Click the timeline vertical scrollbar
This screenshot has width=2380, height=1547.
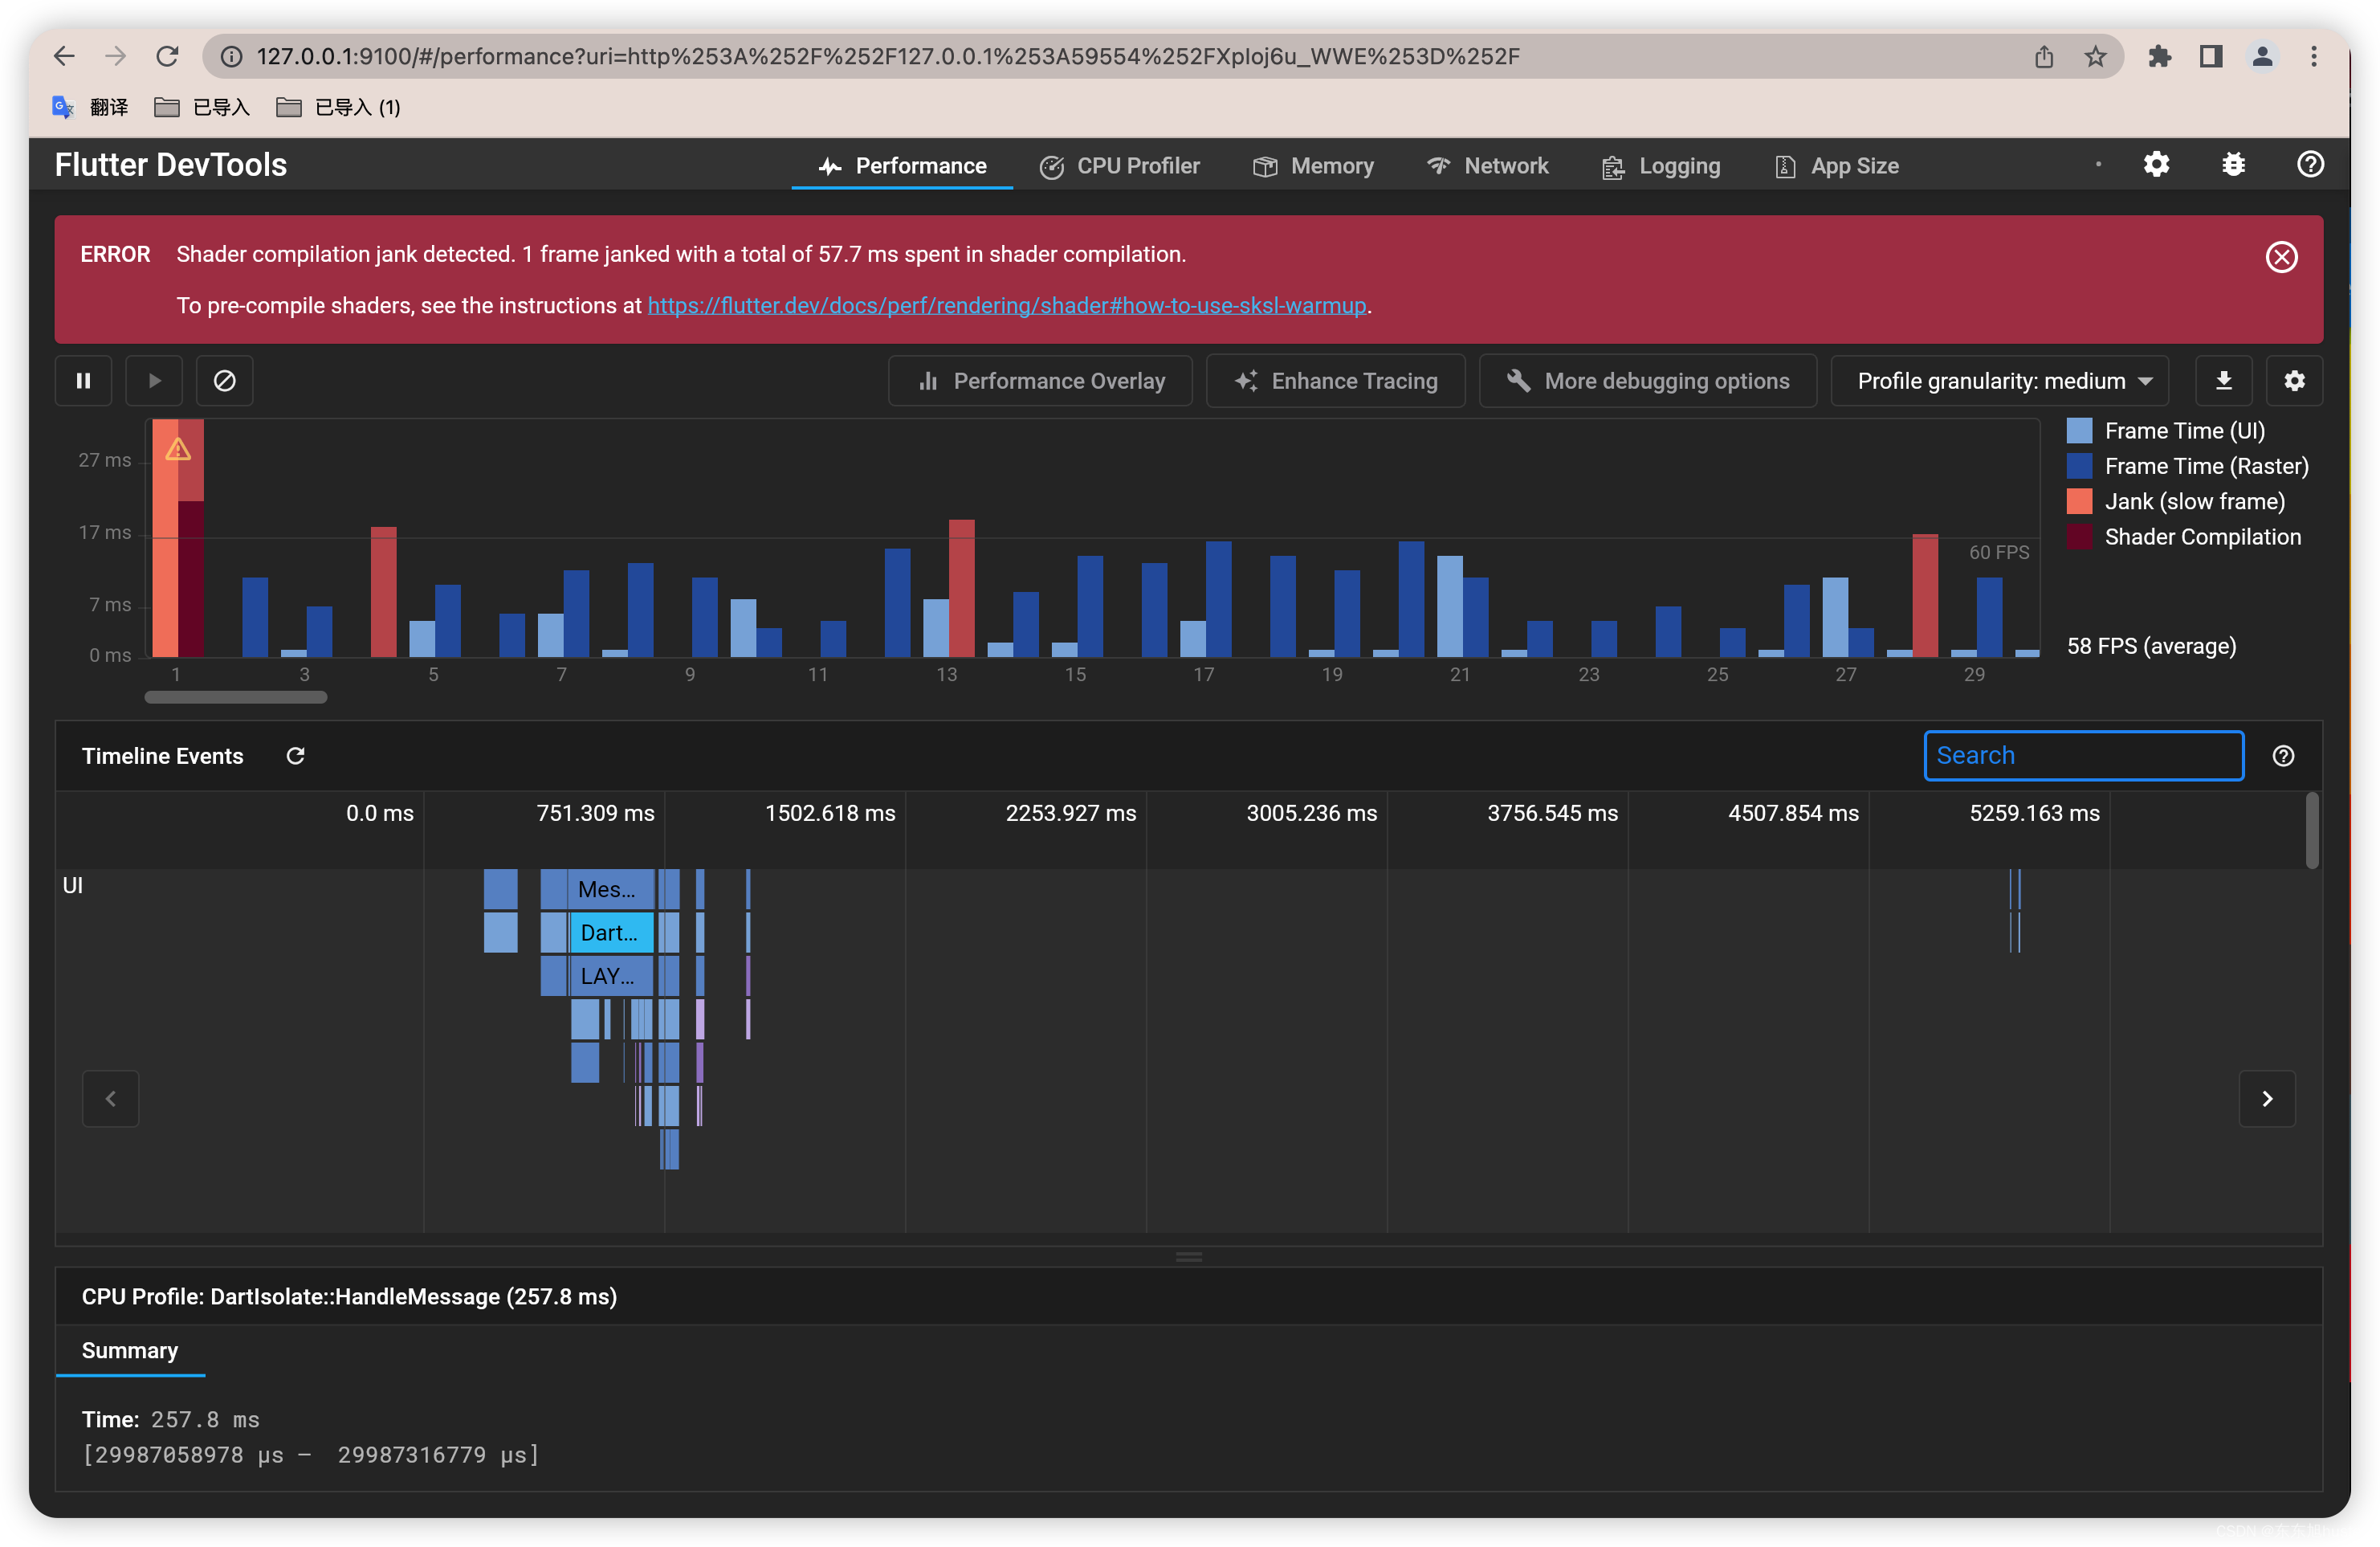(x=2312, y=831)
